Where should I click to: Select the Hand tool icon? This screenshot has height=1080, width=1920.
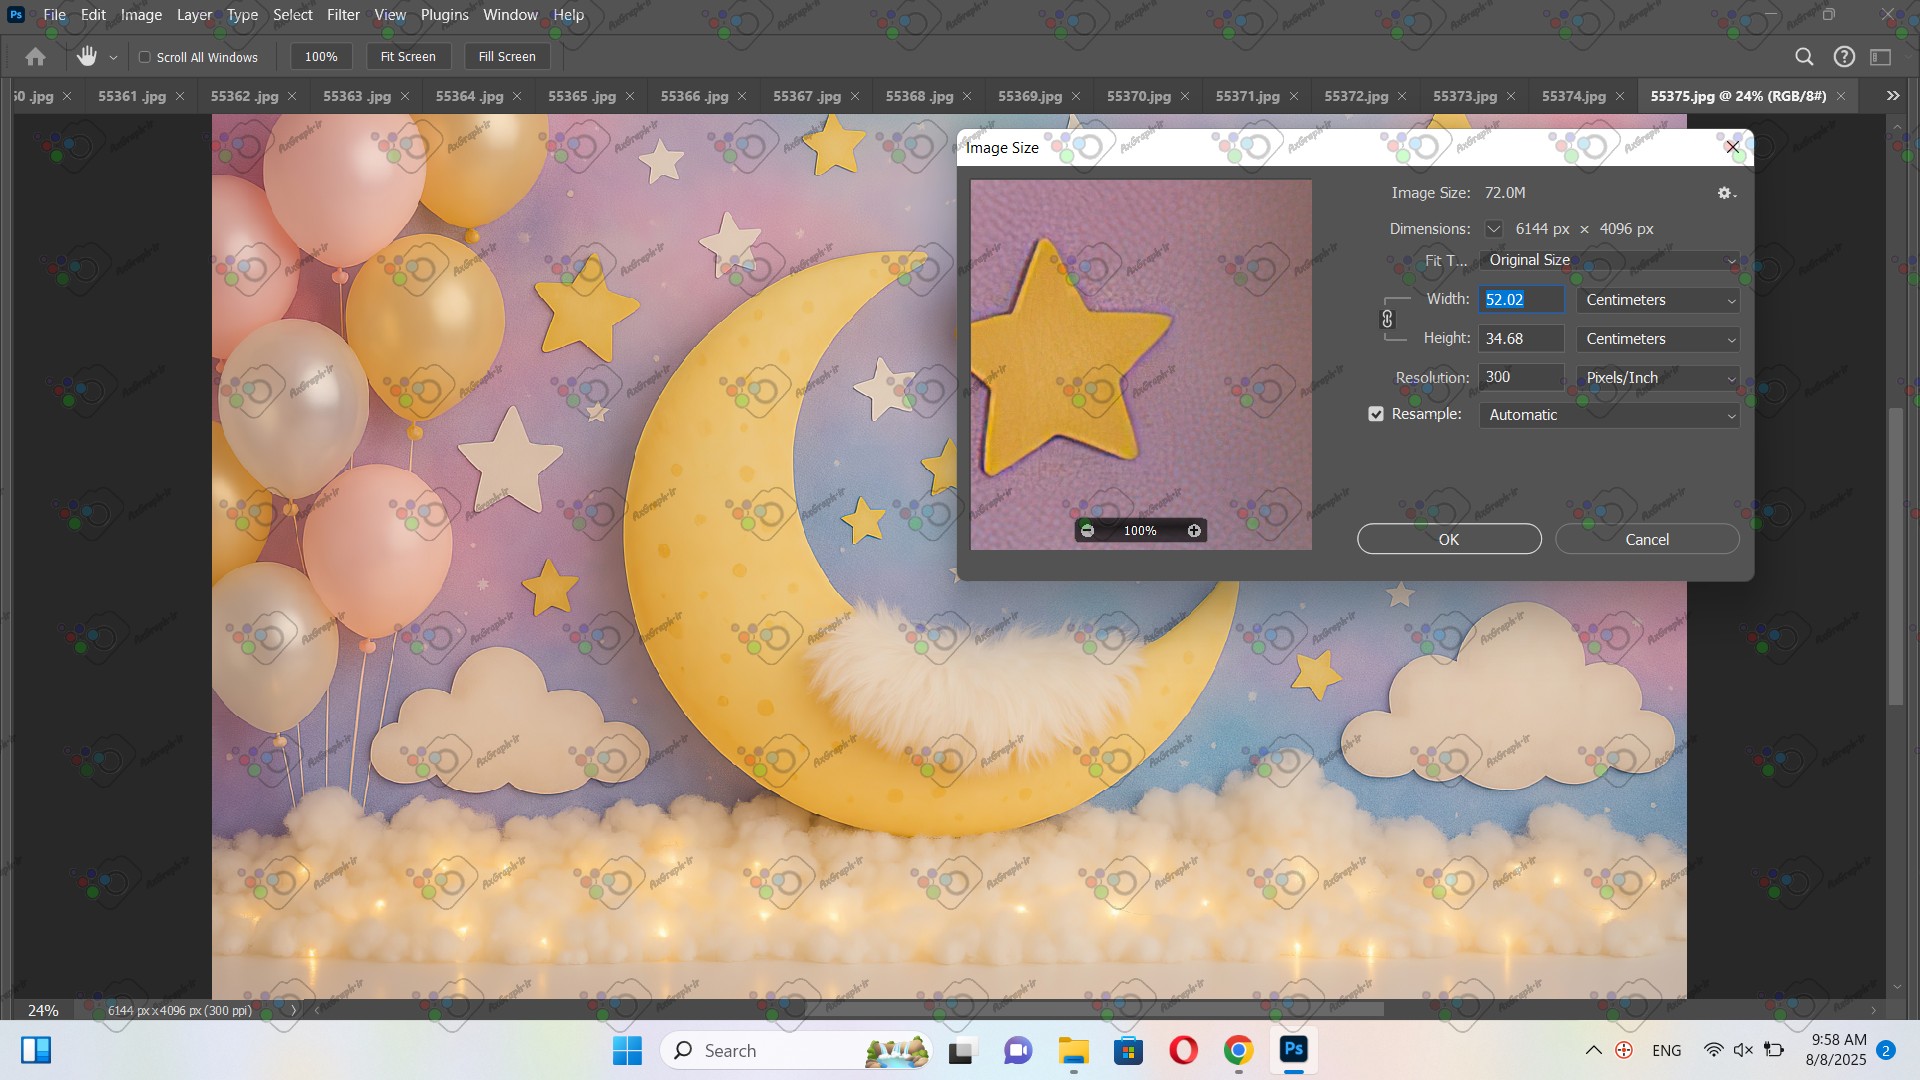point(87,57)
